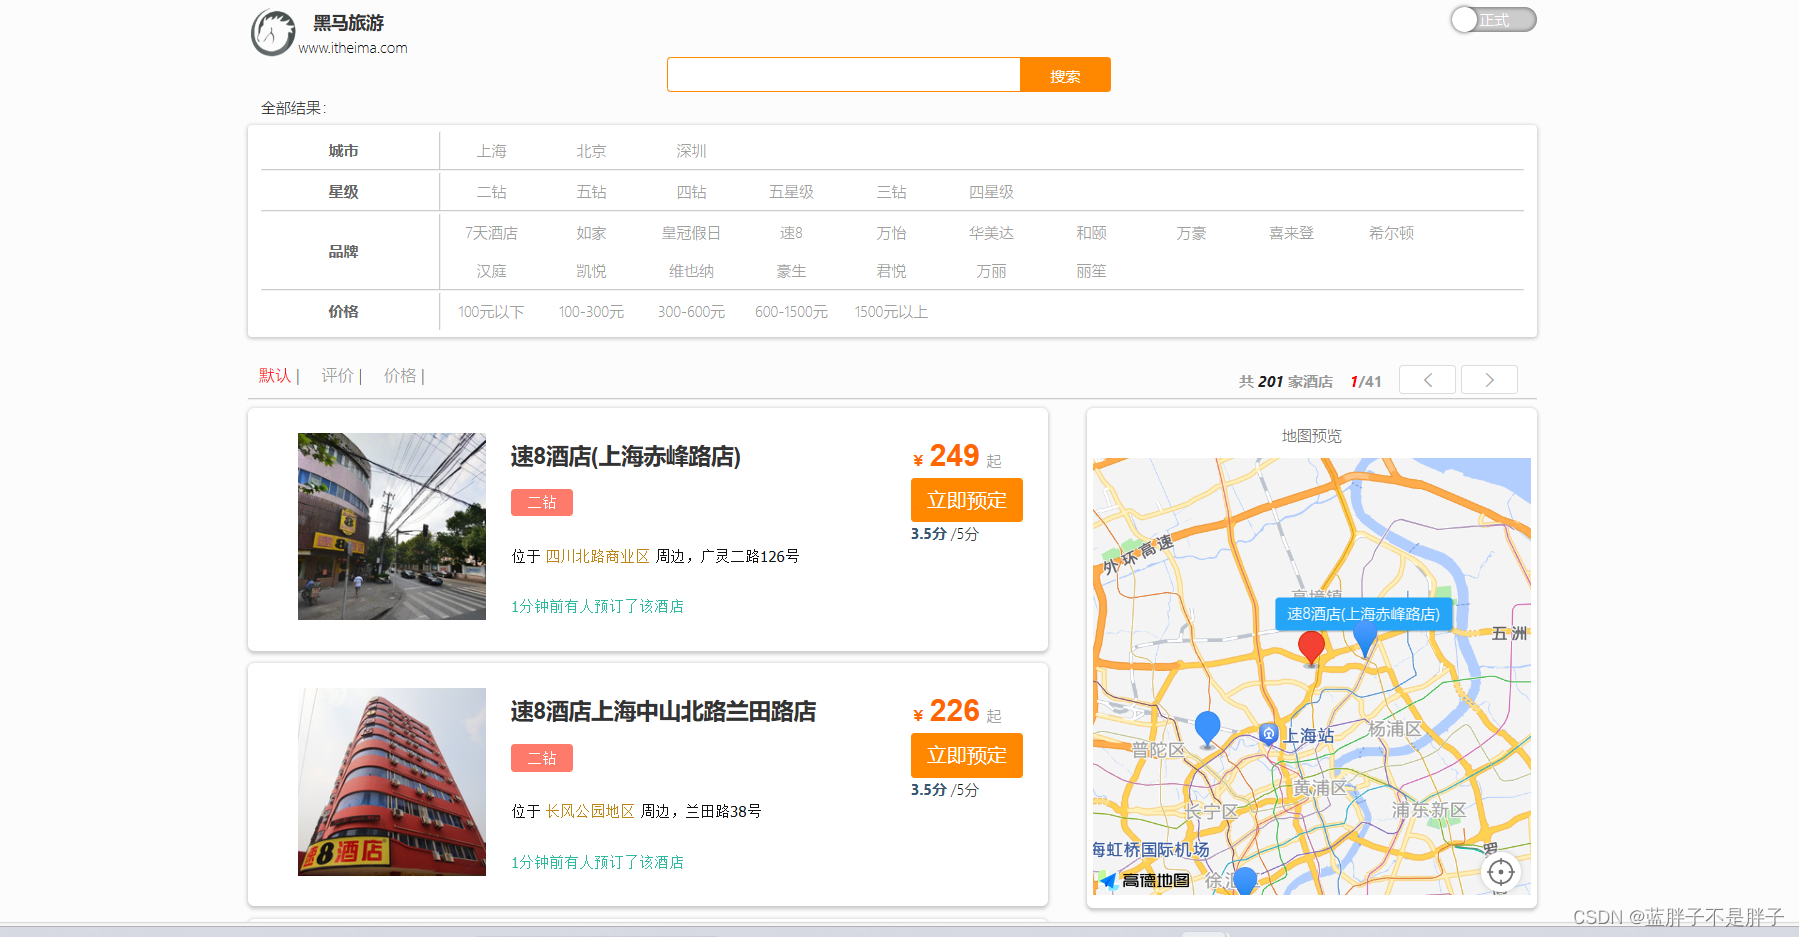Click the orange 搜索 button

coord(1065,75)
